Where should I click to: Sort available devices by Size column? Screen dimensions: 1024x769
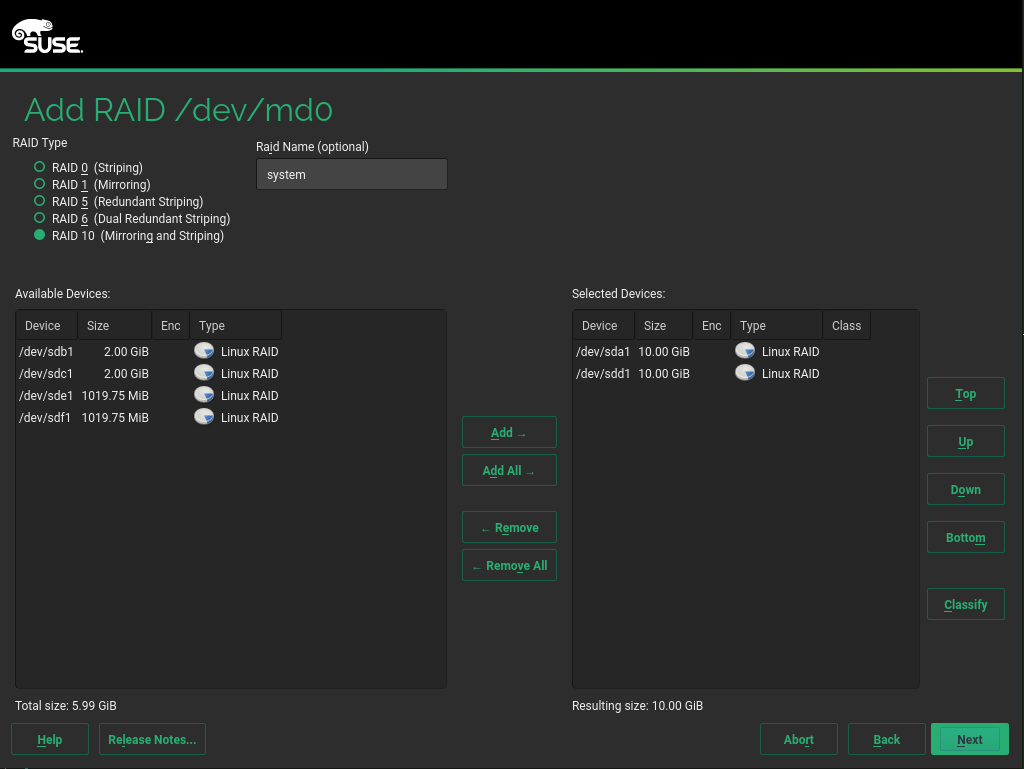click(114, 326)
